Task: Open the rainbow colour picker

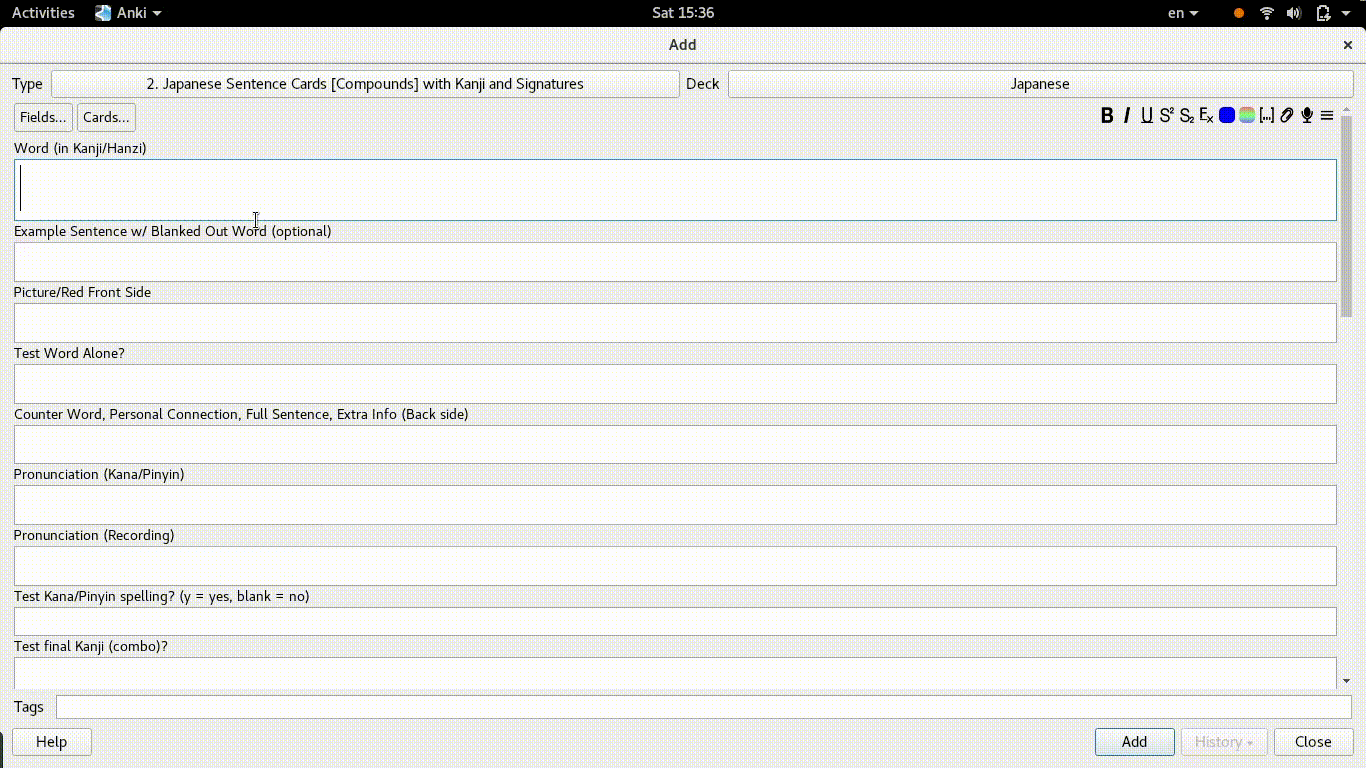Action: (1247, 116)
